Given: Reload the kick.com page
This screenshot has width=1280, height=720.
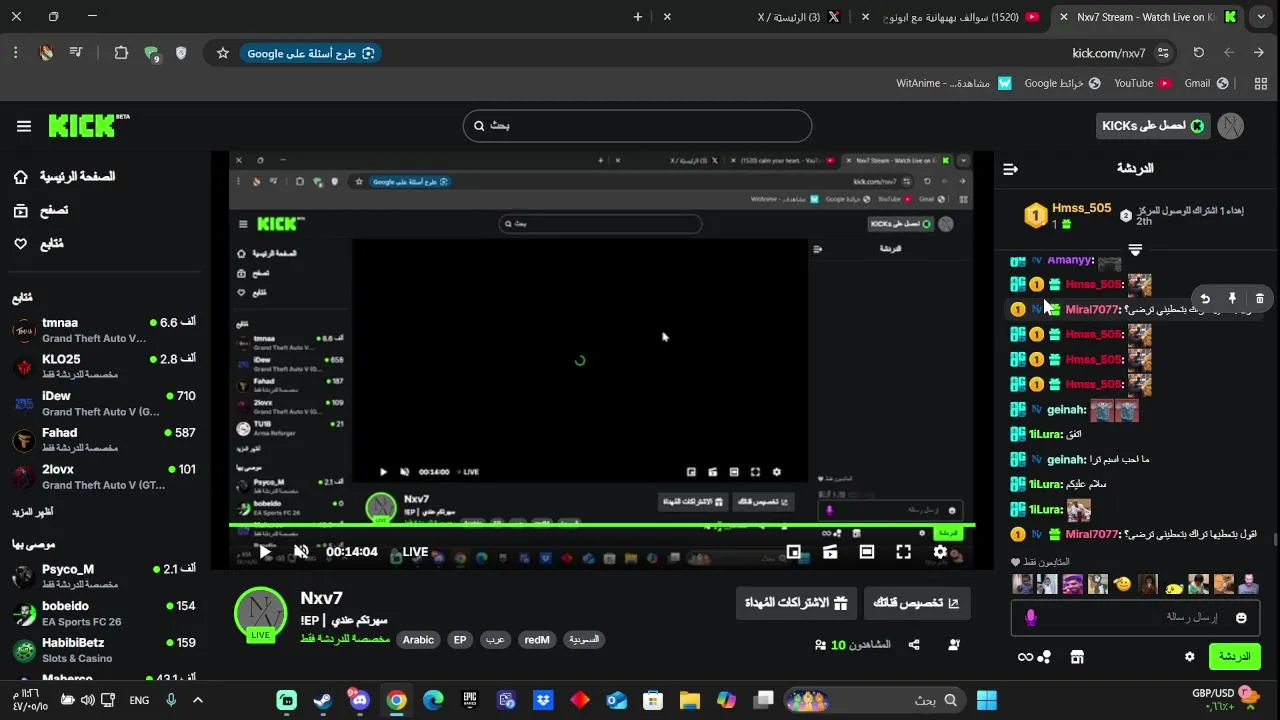Looking at the screenshot, I should click(x=1198, y=53).
